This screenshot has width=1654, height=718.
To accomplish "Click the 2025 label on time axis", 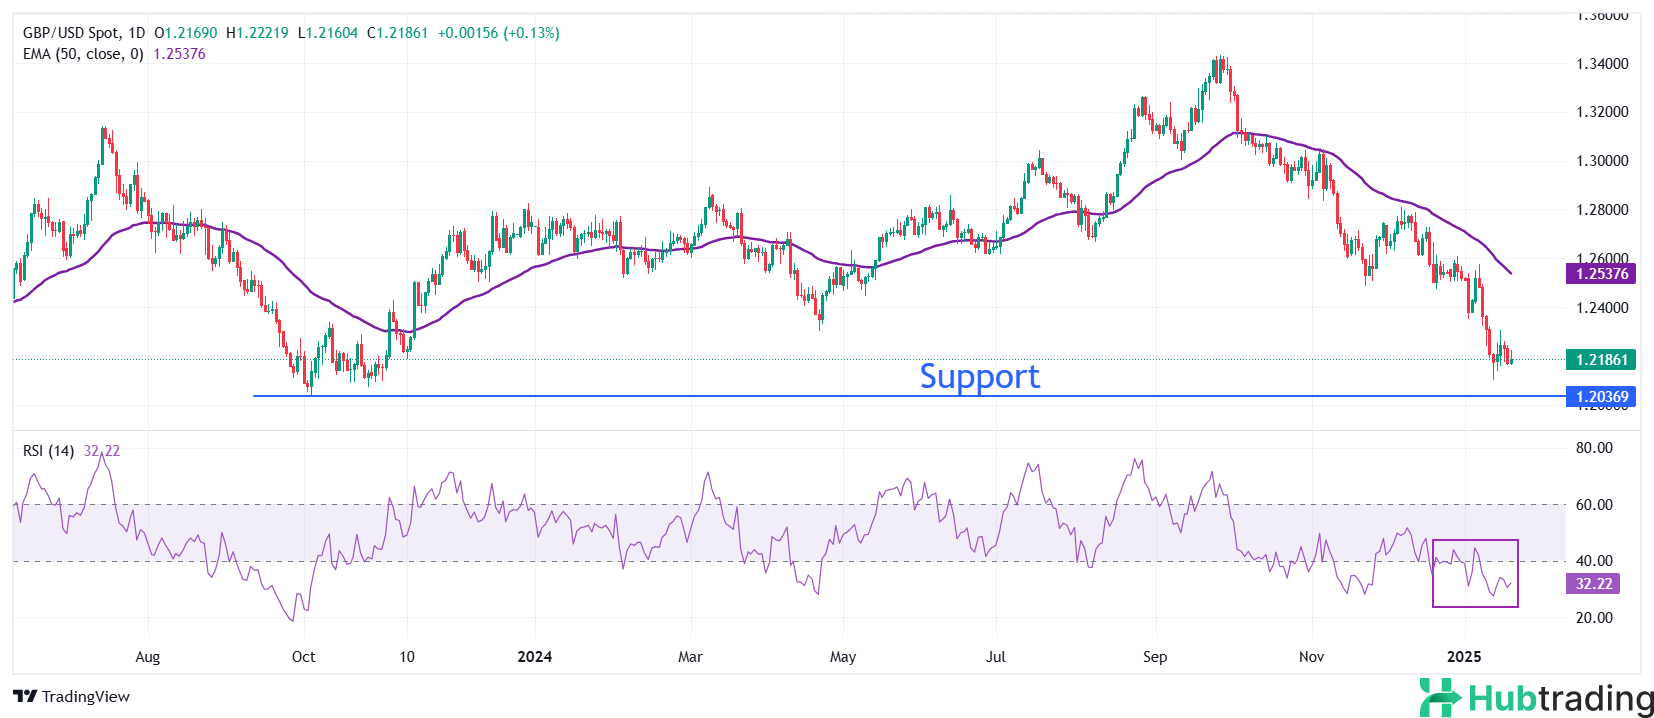I will (x=1464, y=657).
